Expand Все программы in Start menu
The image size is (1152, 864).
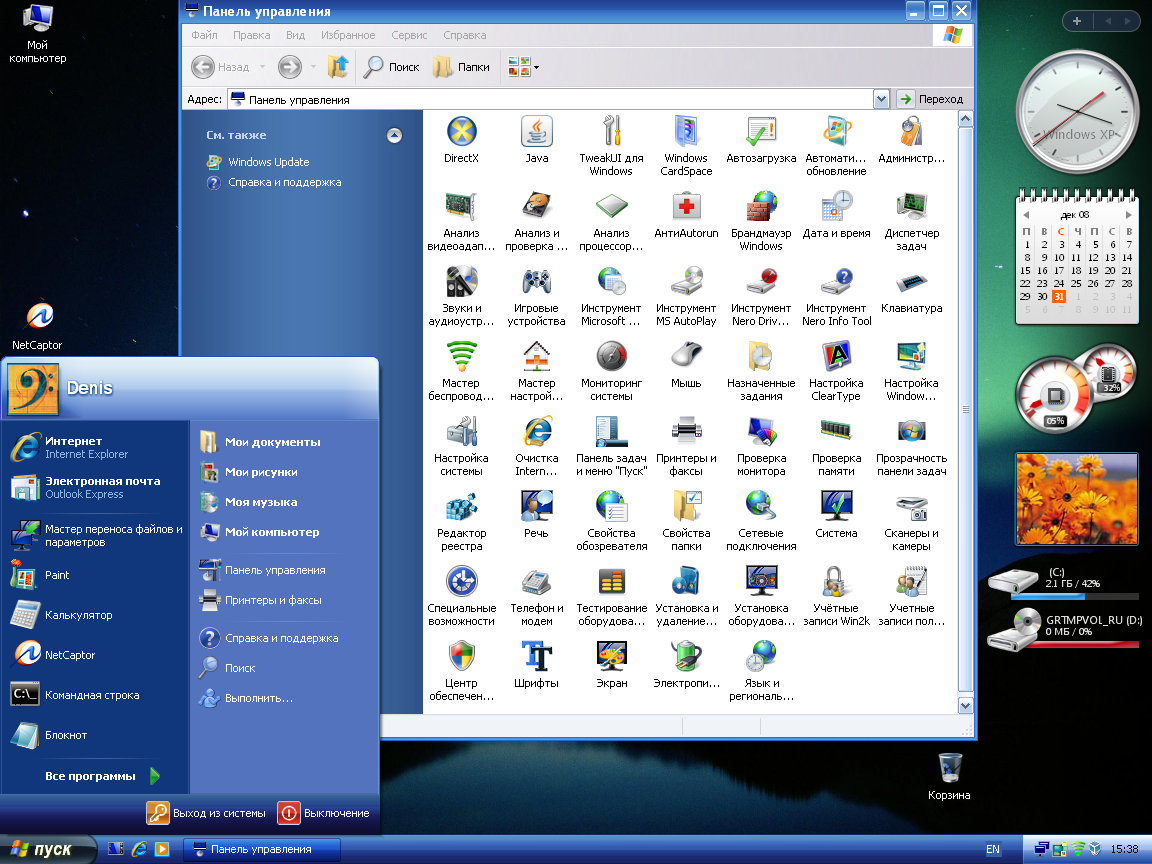(102, 776)
